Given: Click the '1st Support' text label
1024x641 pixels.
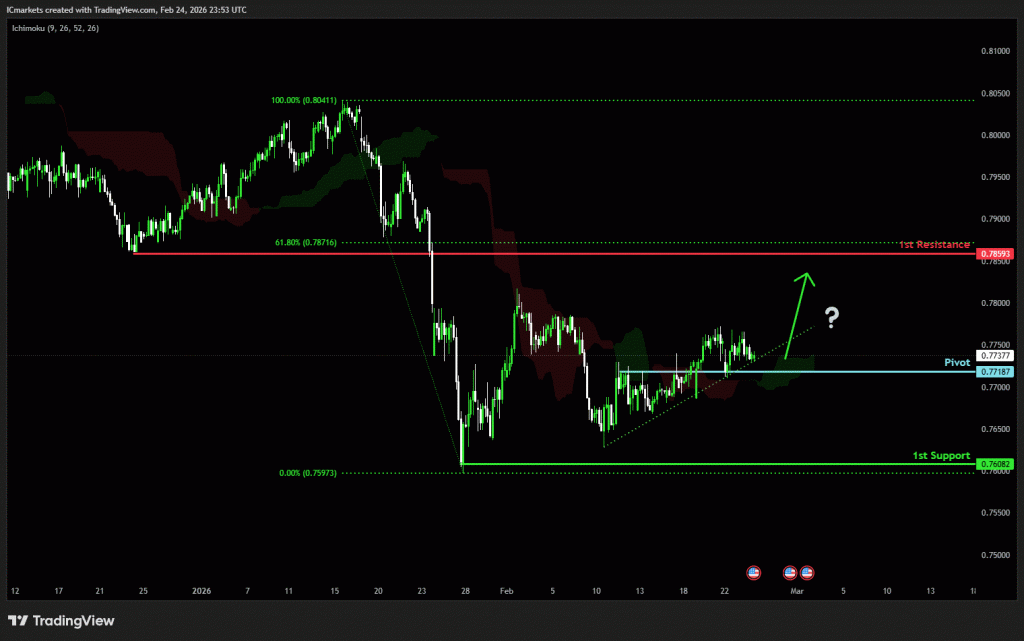Looking at the screenshot, I should click(x=941, y=455).
